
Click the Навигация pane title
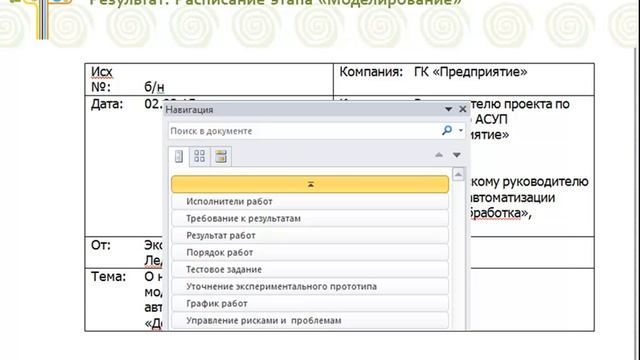189,110
